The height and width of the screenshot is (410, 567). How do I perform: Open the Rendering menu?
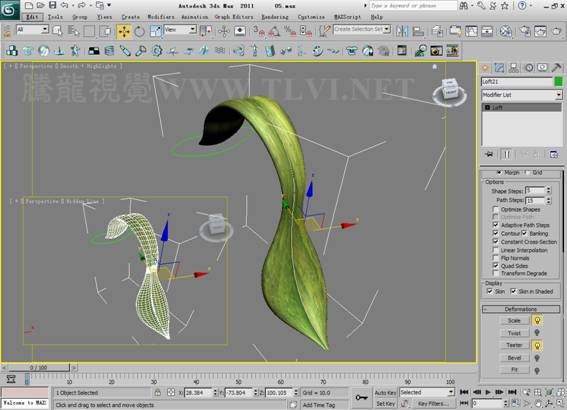point(275,17)
